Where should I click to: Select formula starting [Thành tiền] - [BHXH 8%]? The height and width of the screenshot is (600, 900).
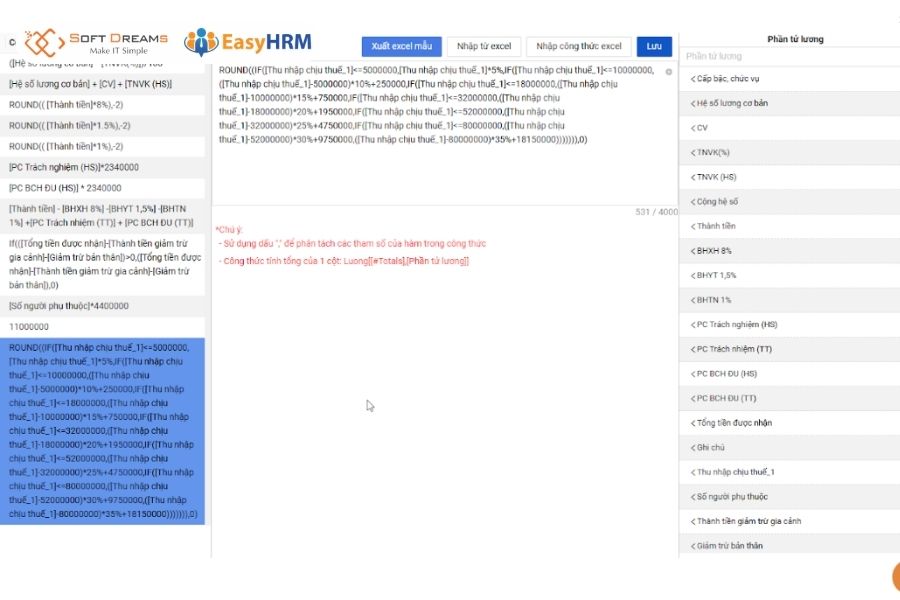pyautogui.click(x=102, y=216)
